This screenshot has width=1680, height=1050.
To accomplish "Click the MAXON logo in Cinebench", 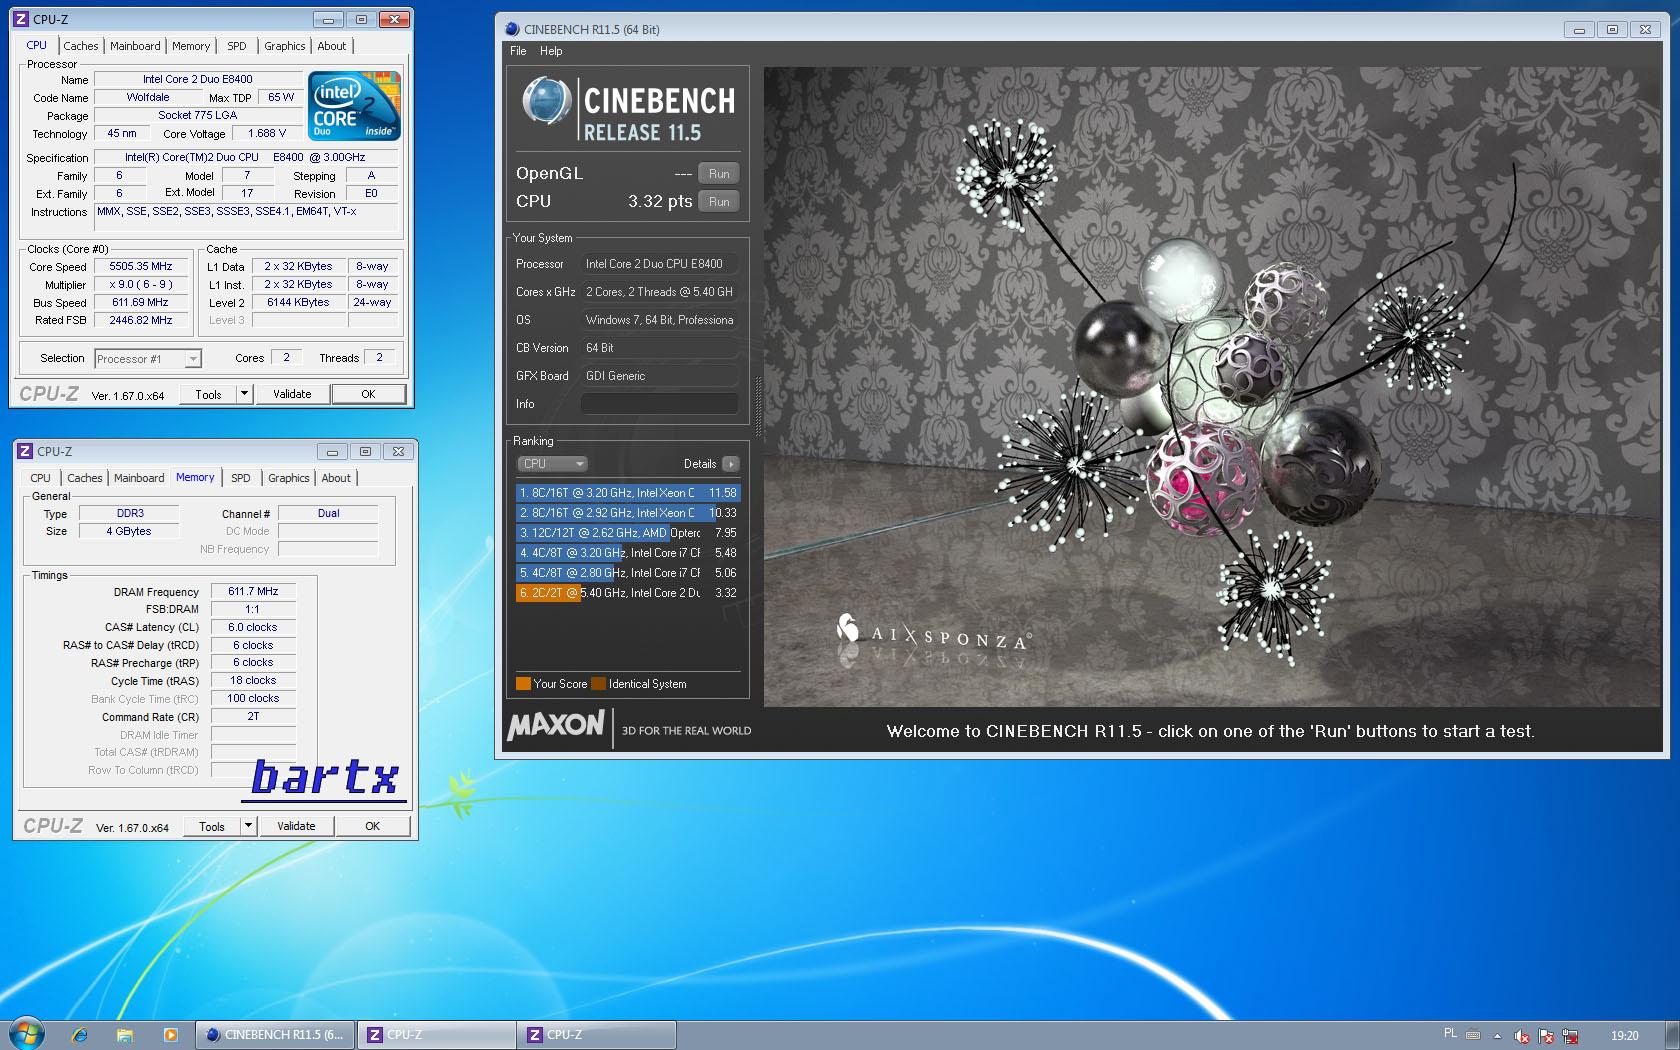I will point(556,726).
